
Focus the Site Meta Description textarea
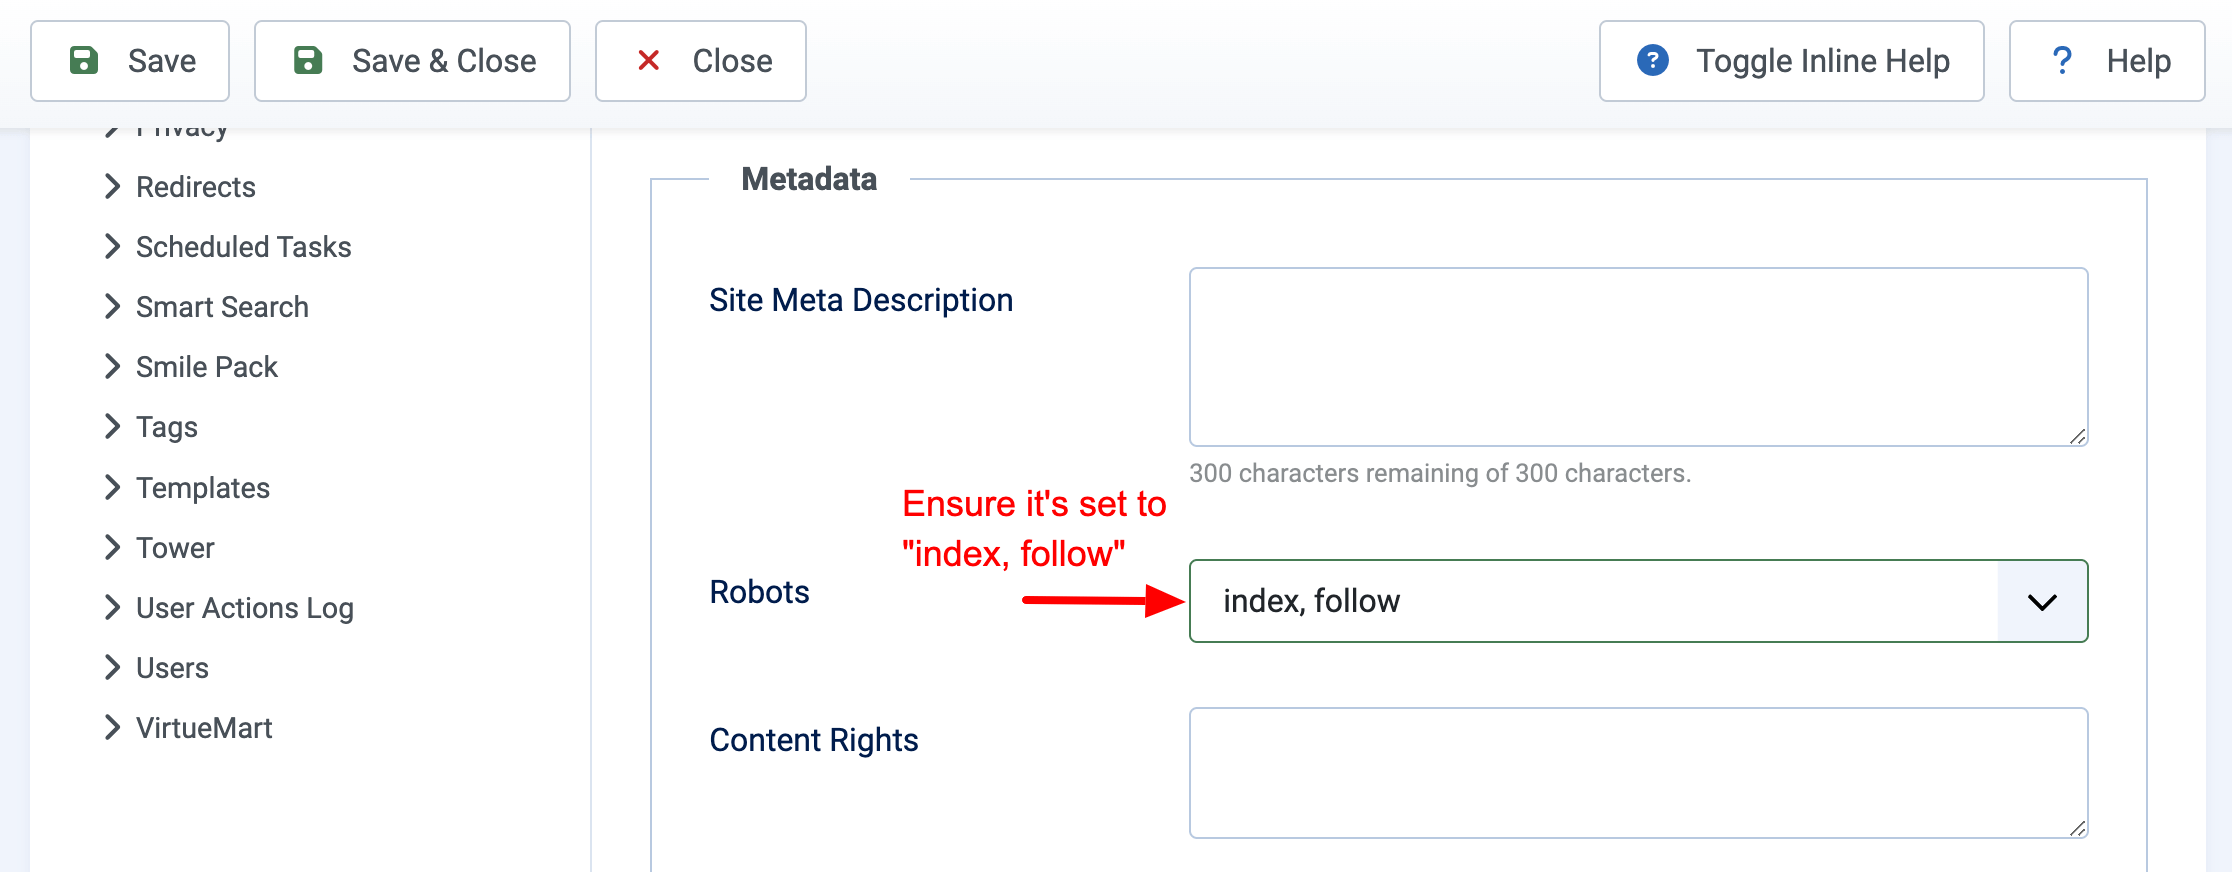[x=1638, y=357]
